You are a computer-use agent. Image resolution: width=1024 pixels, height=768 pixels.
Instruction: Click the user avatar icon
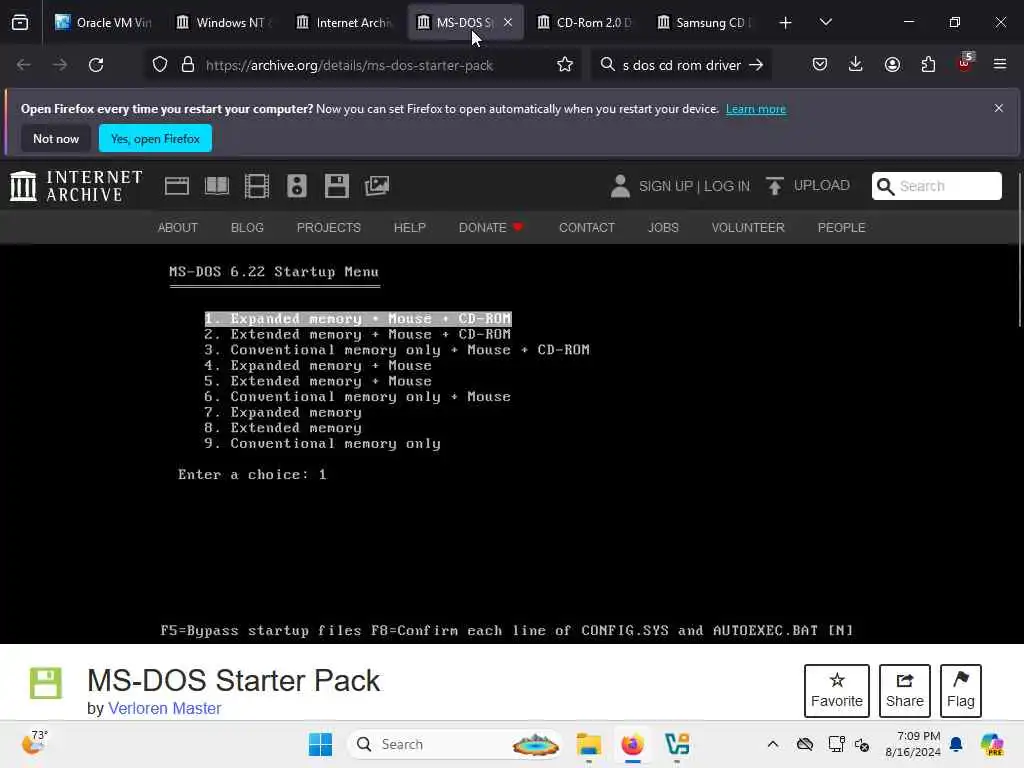click(x=620, y=186)
